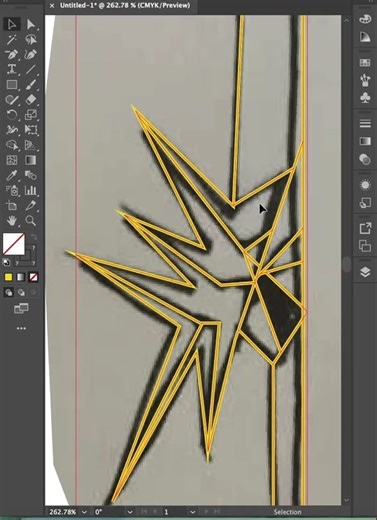Select the Line Segment tool
The height and width of the screenshot is (520, 377).
[31, 69]
